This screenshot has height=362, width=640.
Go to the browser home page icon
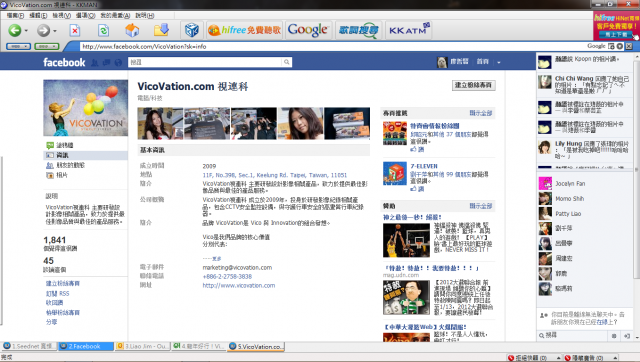132,30
